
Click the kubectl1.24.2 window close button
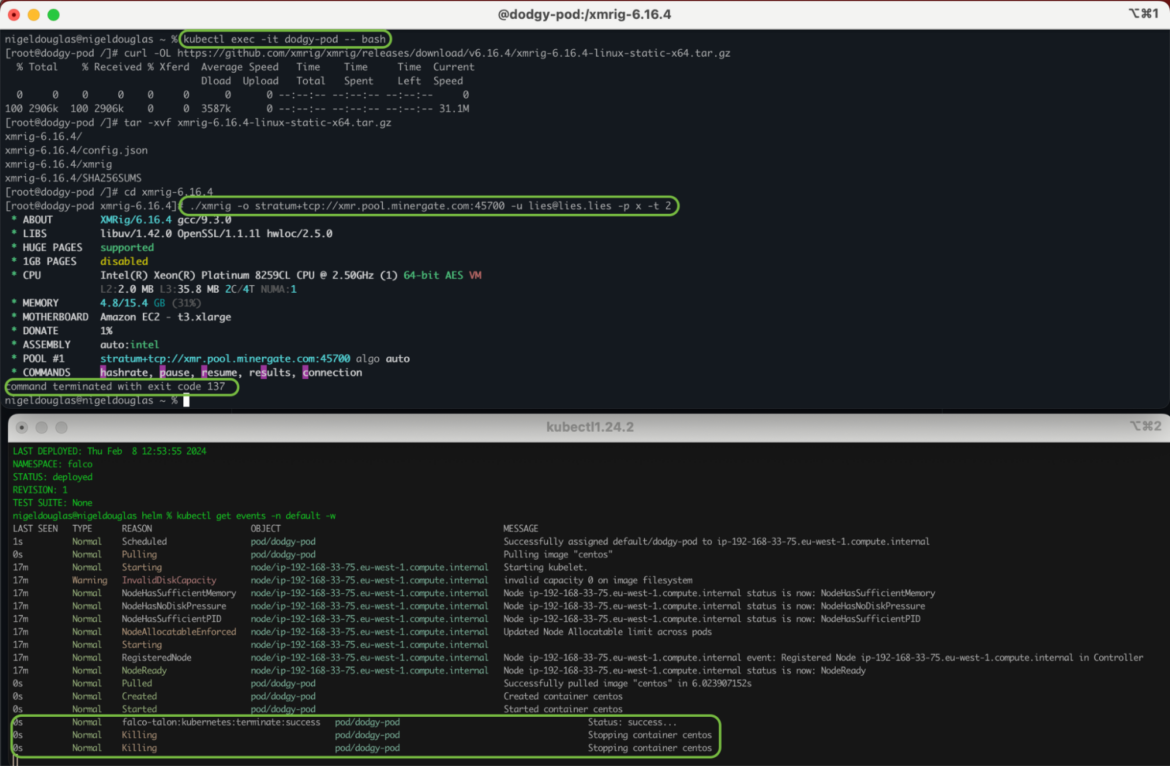[22, 427]
